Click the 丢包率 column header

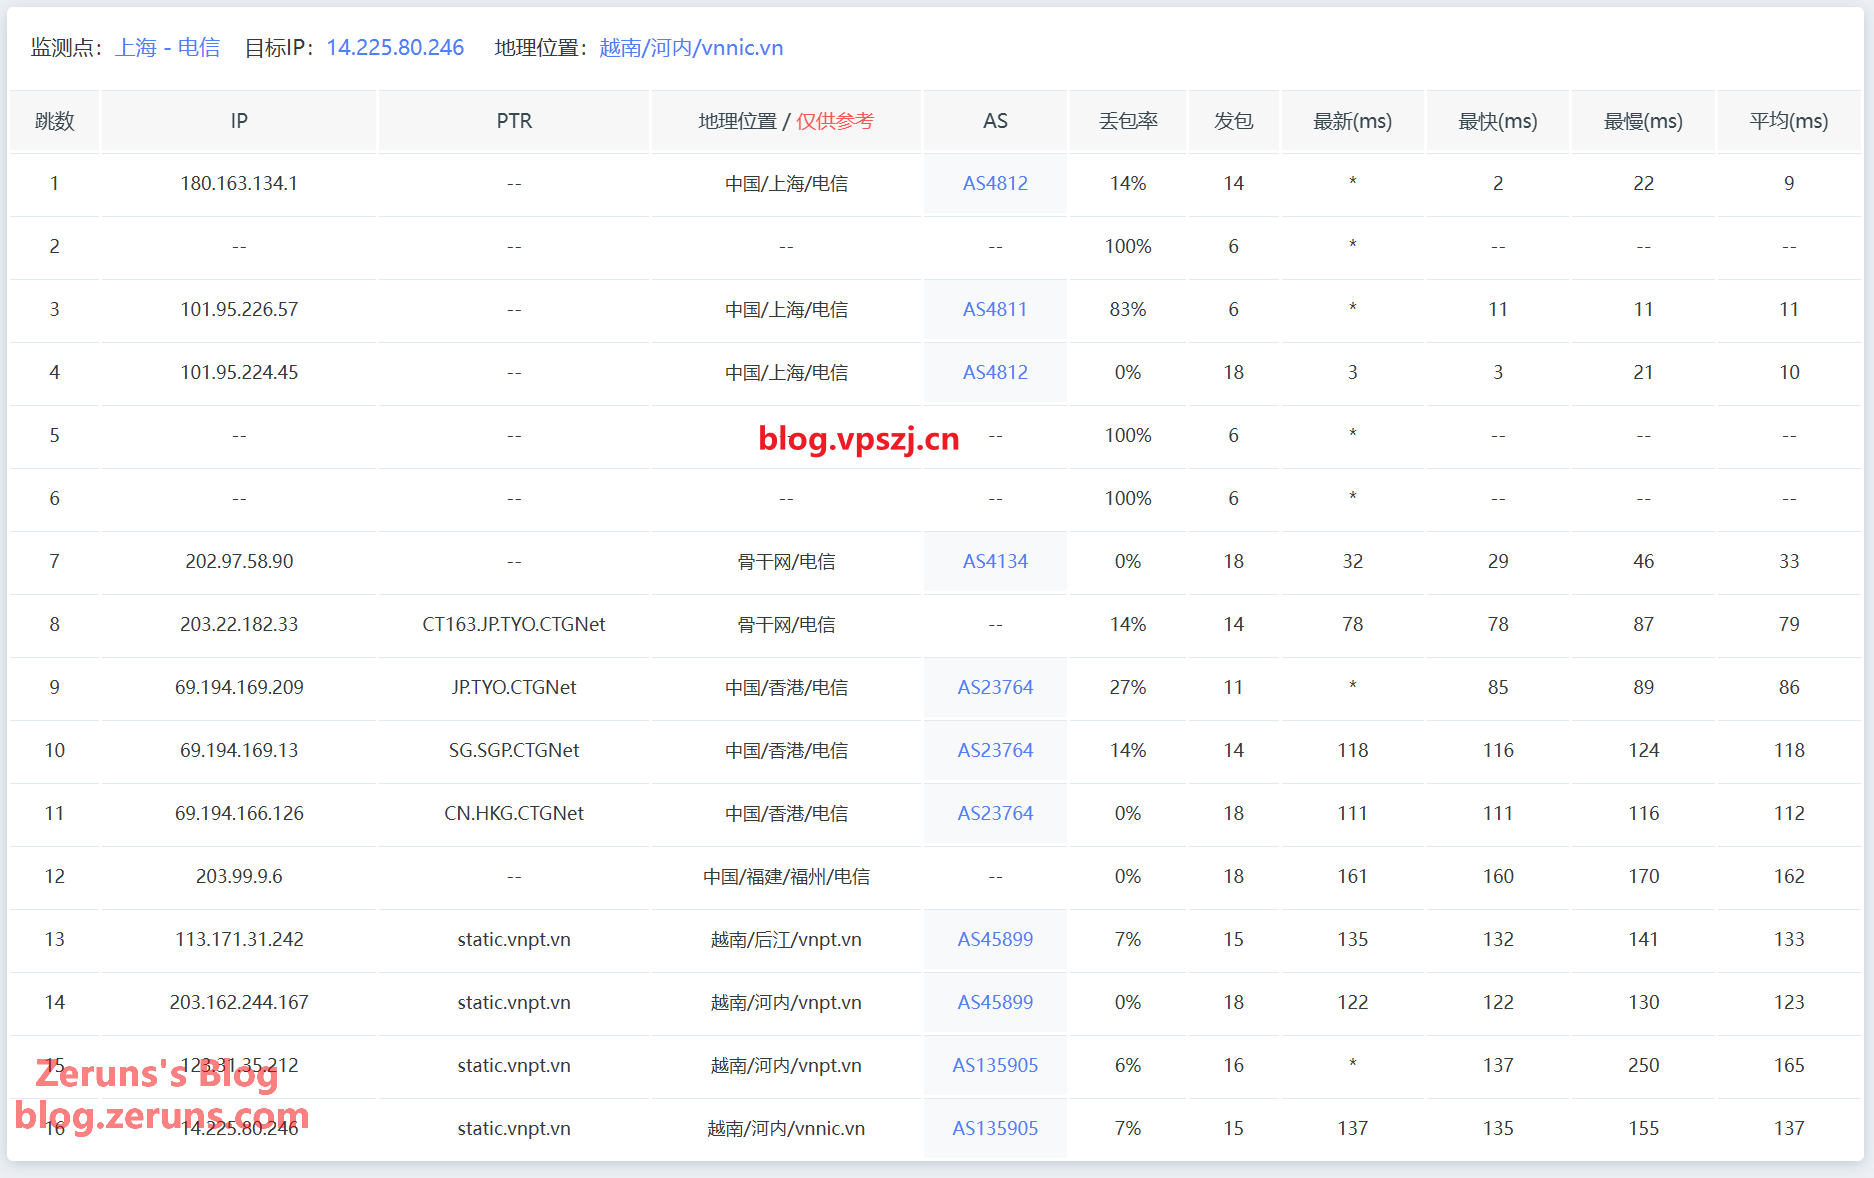tap(1128, 121)
